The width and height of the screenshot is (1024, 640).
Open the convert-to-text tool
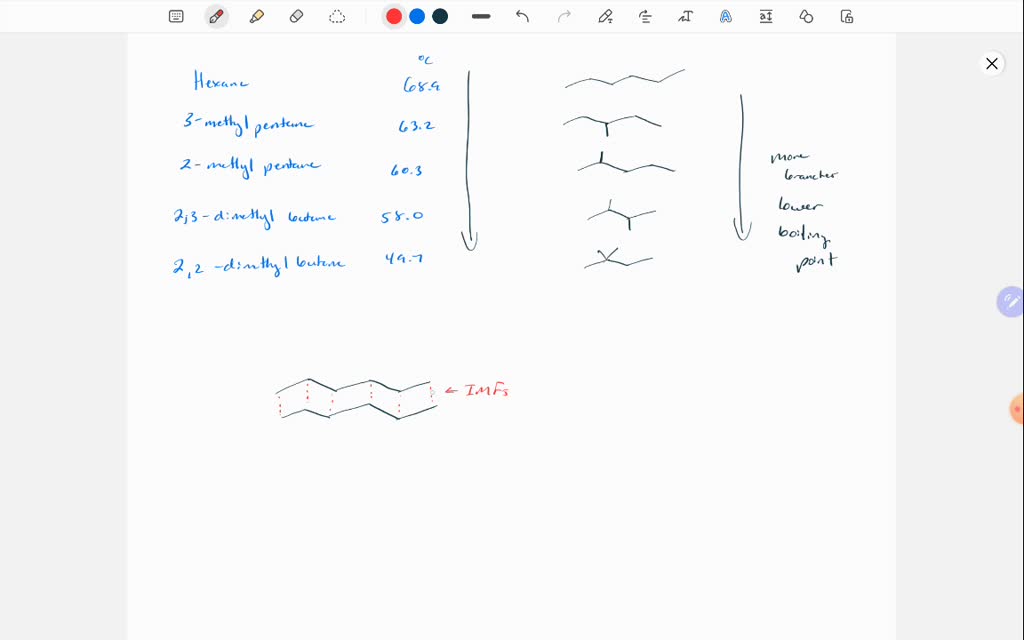[x=685, y=16]
